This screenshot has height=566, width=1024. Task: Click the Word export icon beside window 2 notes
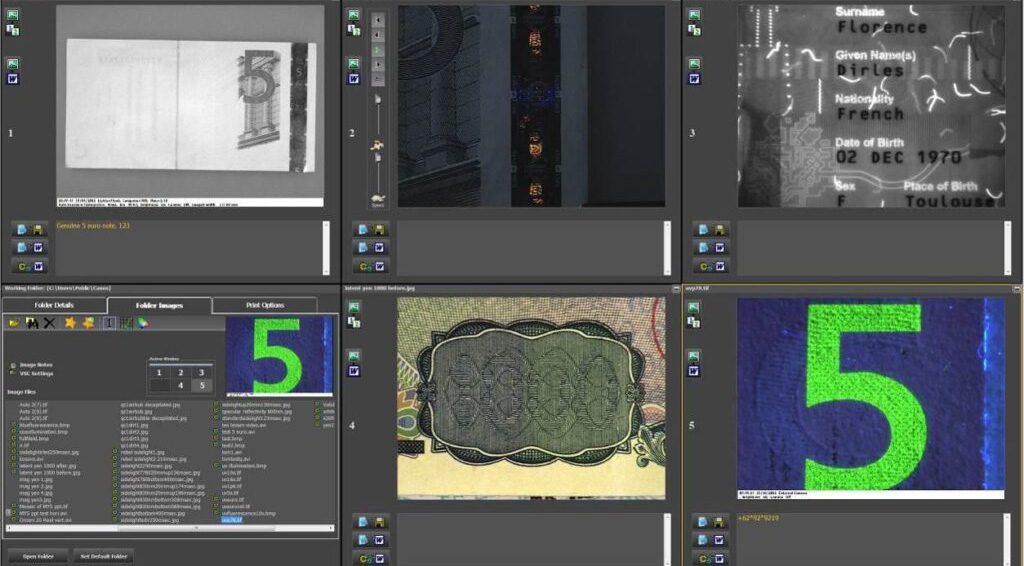(379, 247)
